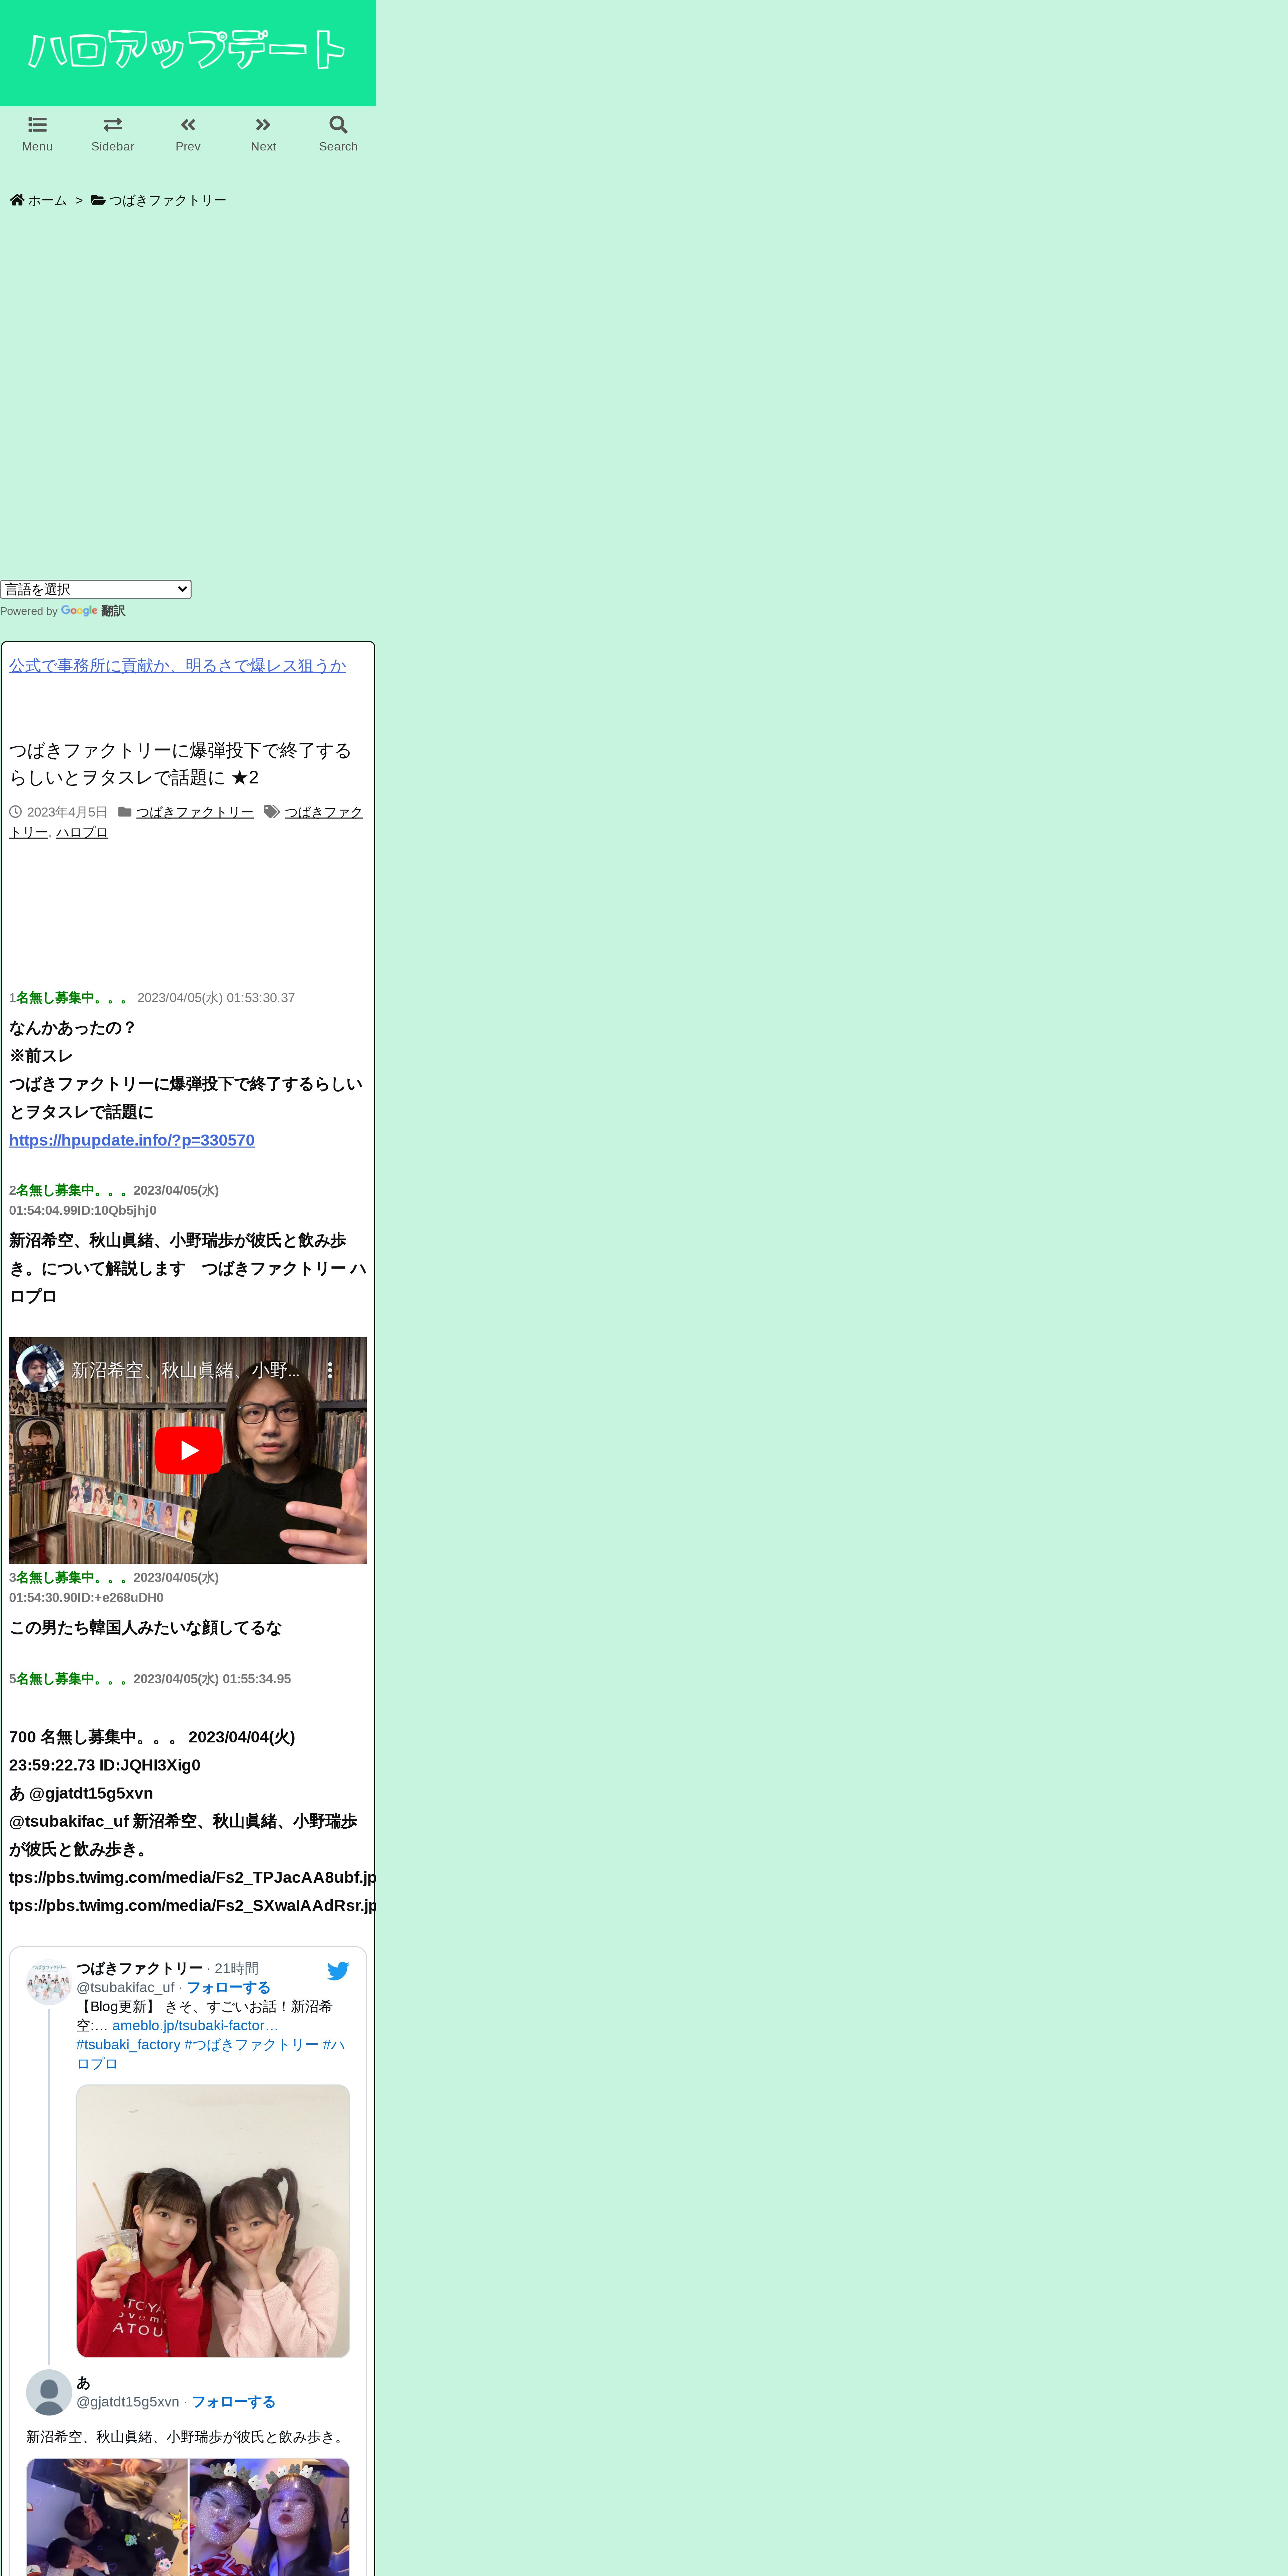Open つばきファクトリー breadcrumb link
1288x2576 pixels.
point(168,200)
